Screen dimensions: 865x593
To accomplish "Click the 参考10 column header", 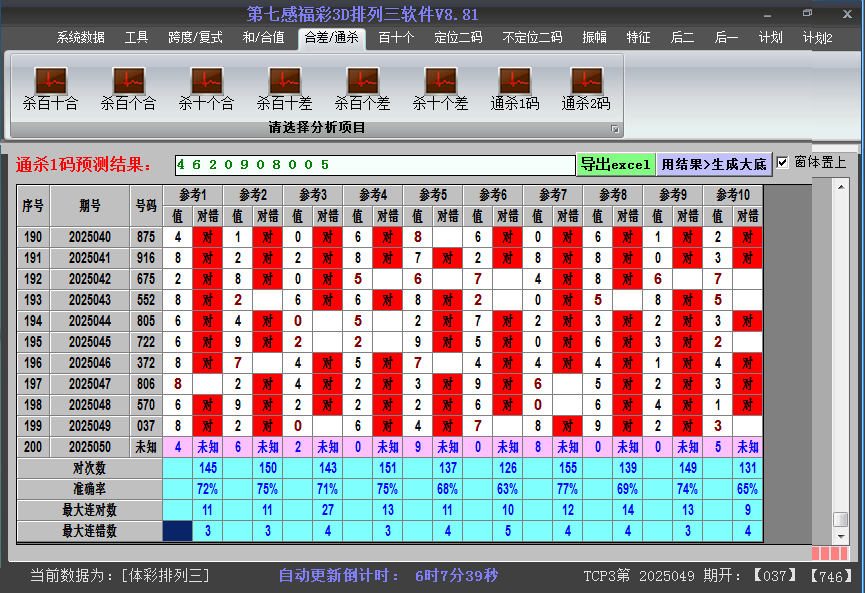I will 733,195.
